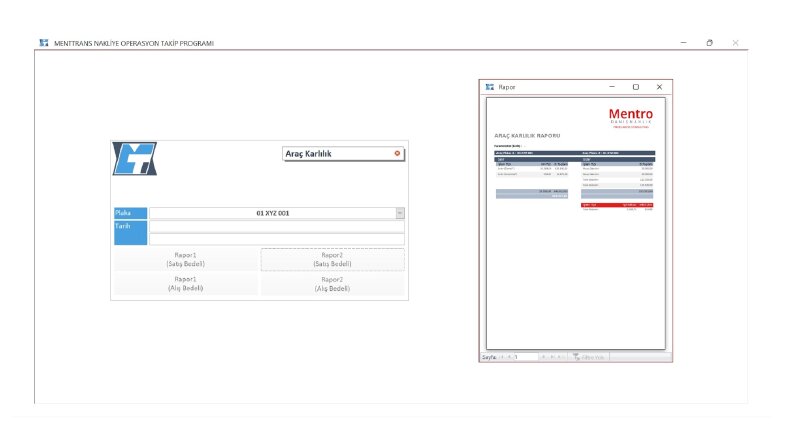Click the Rapor window's title bar icon

pyautogui.click(x=490, y=87)
